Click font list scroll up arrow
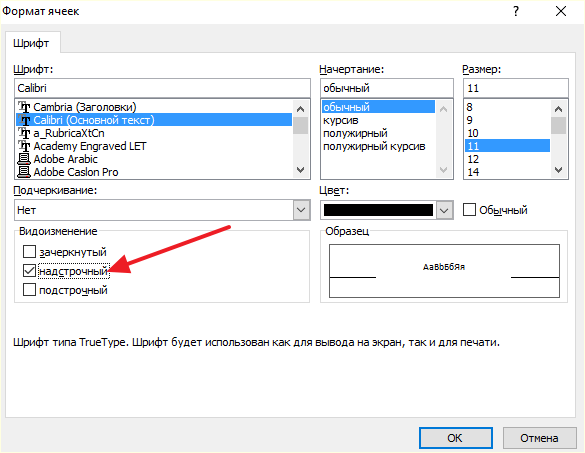Image resolution: width=585 pixels, height=453 pixels. 300,109
